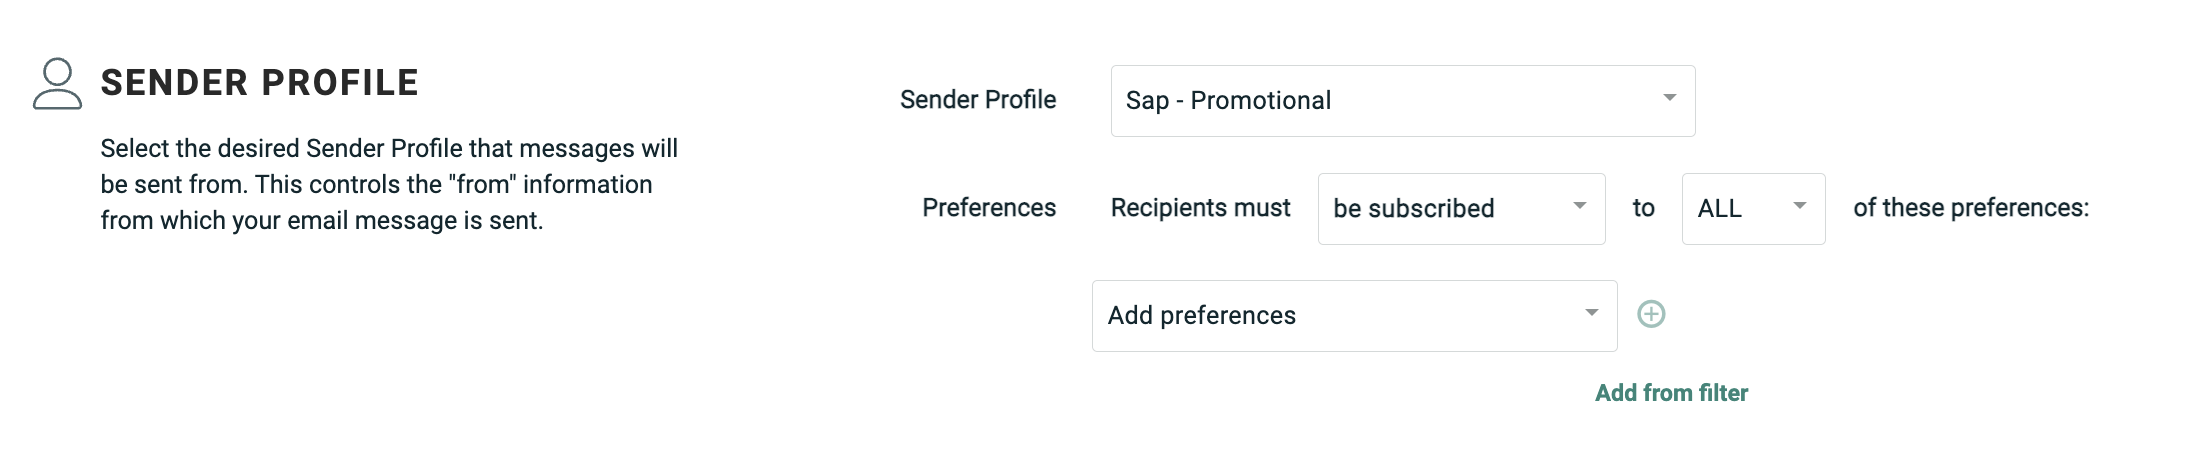Click the plus icon beside Add preferences

click(x=1651, y=315)
